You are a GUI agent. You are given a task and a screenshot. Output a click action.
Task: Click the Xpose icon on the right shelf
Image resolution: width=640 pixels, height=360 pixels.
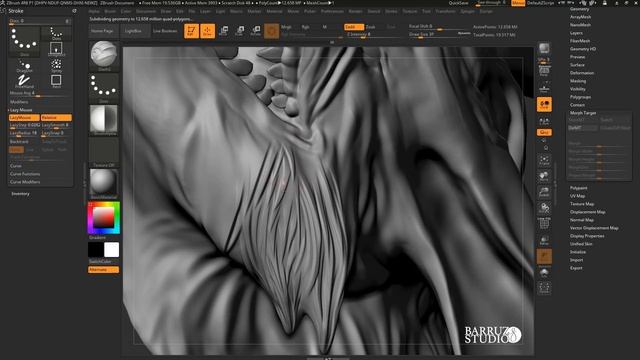(x=544, y=288)
